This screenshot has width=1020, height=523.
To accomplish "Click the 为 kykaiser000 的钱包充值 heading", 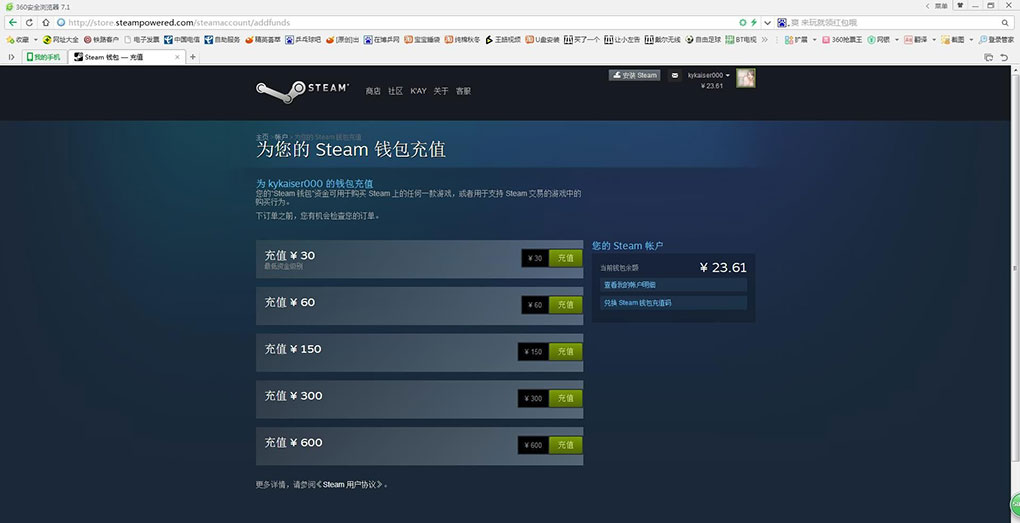I will tap(314, 183).
